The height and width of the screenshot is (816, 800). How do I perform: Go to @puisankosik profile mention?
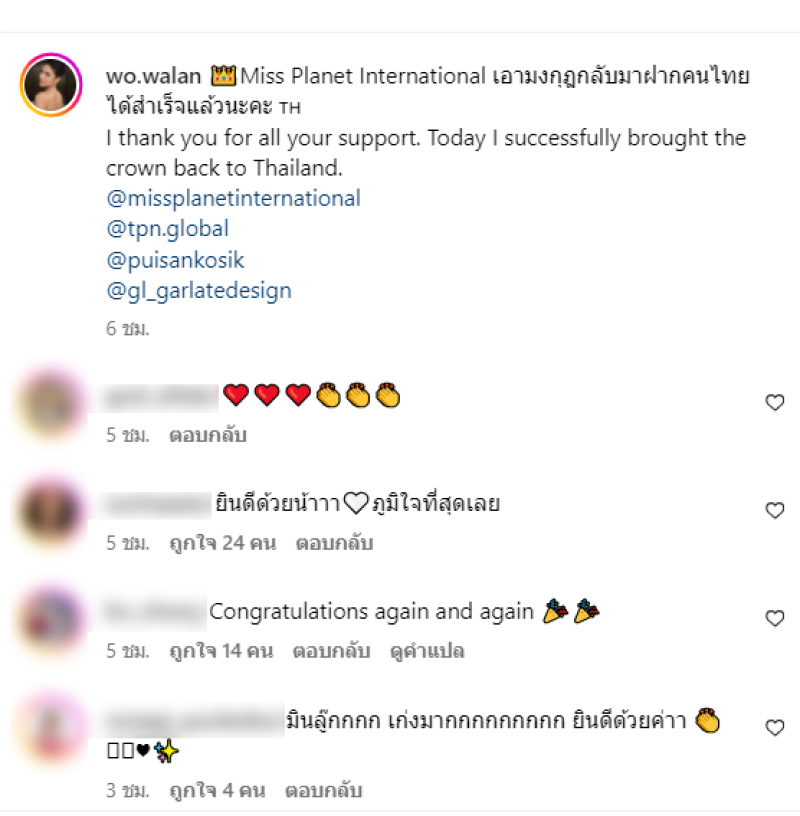point(175,260)
